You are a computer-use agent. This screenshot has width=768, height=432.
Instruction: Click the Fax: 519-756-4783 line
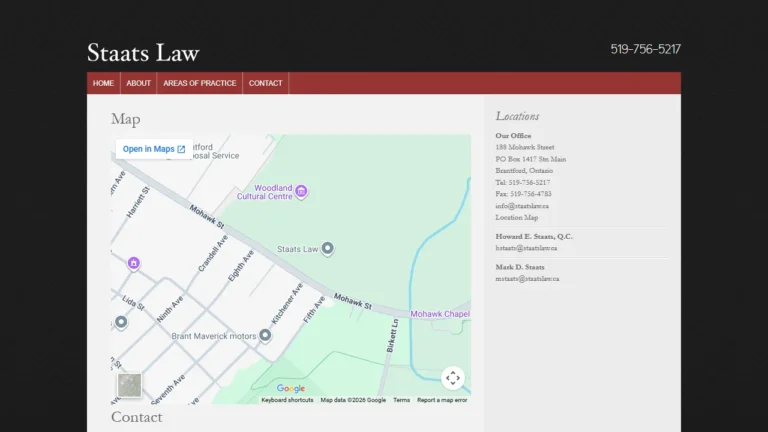(523, 194)
